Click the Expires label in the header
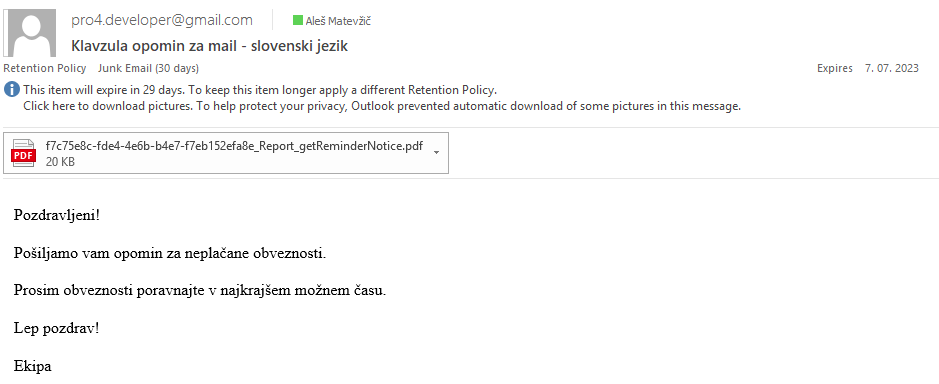This screenshot has width=939, height=384. 835,68
